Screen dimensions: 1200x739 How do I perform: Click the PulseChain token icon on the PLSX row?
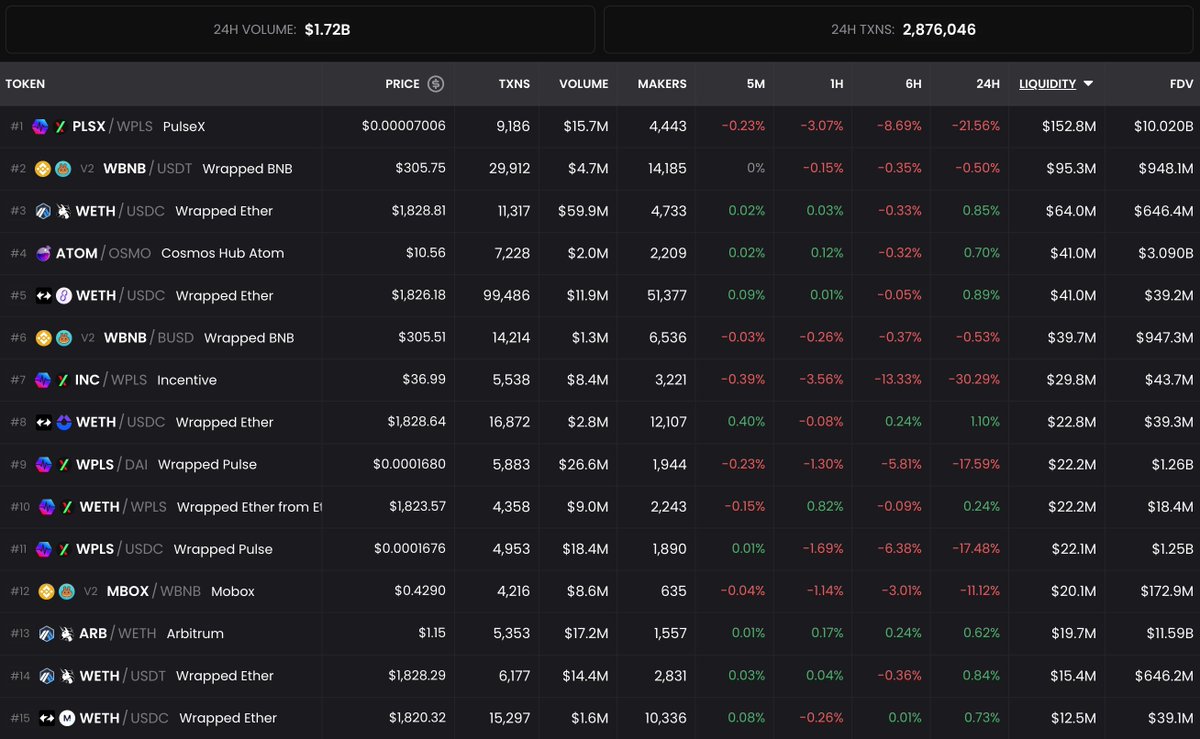pyautogui.click(x=40, y=126)
